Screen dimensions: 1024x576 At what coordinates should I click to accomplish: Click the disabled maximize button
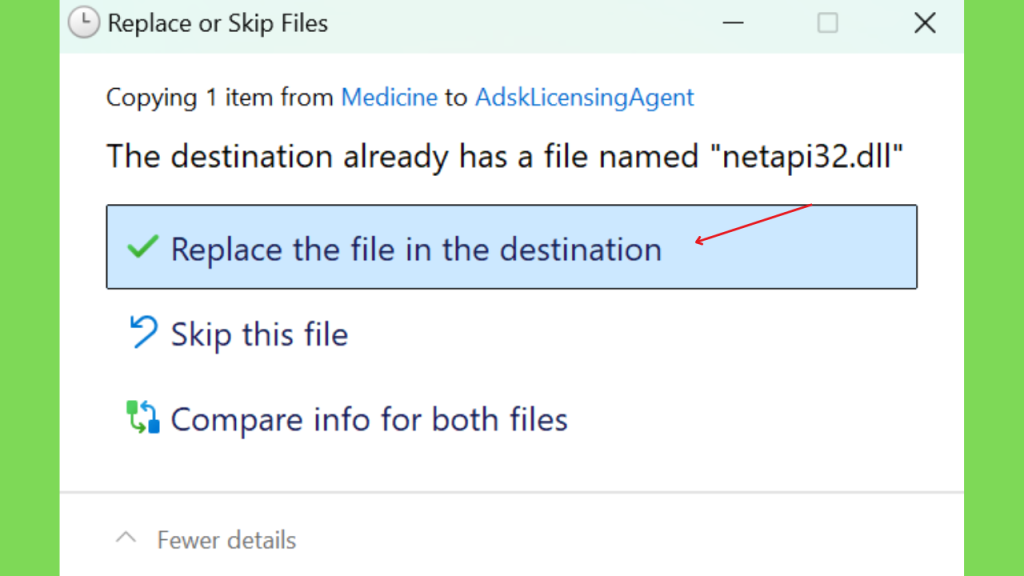[x=827, y=23]
